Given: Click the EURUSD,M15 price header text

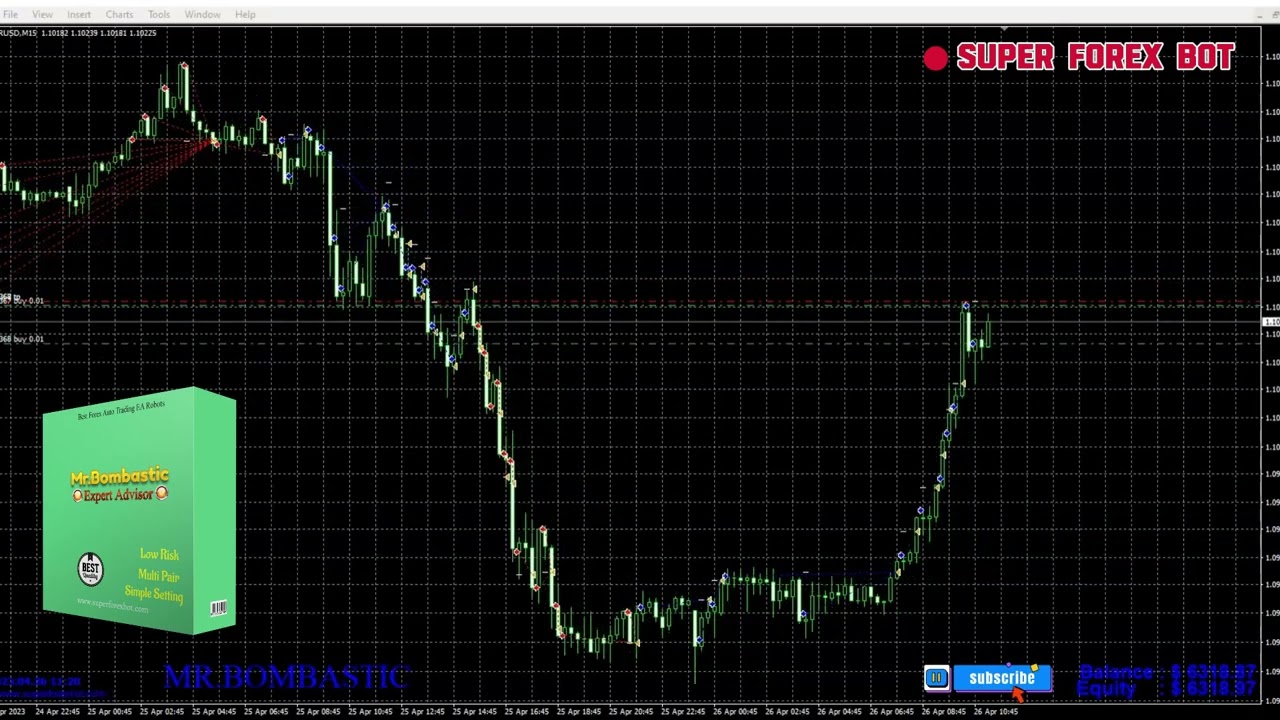Looking at the screenshot, I should coord(78,33).
